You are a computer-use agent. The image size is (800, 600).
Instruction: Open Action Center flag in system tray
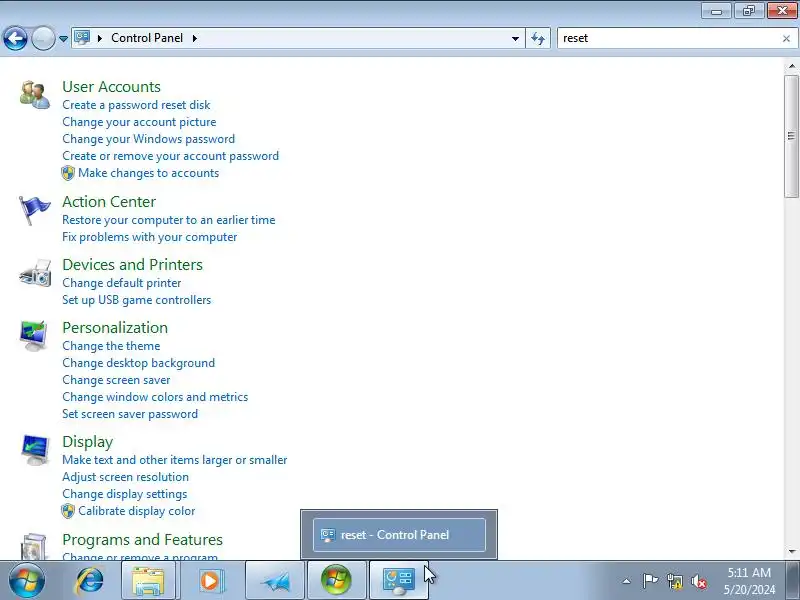coord(649,581)
